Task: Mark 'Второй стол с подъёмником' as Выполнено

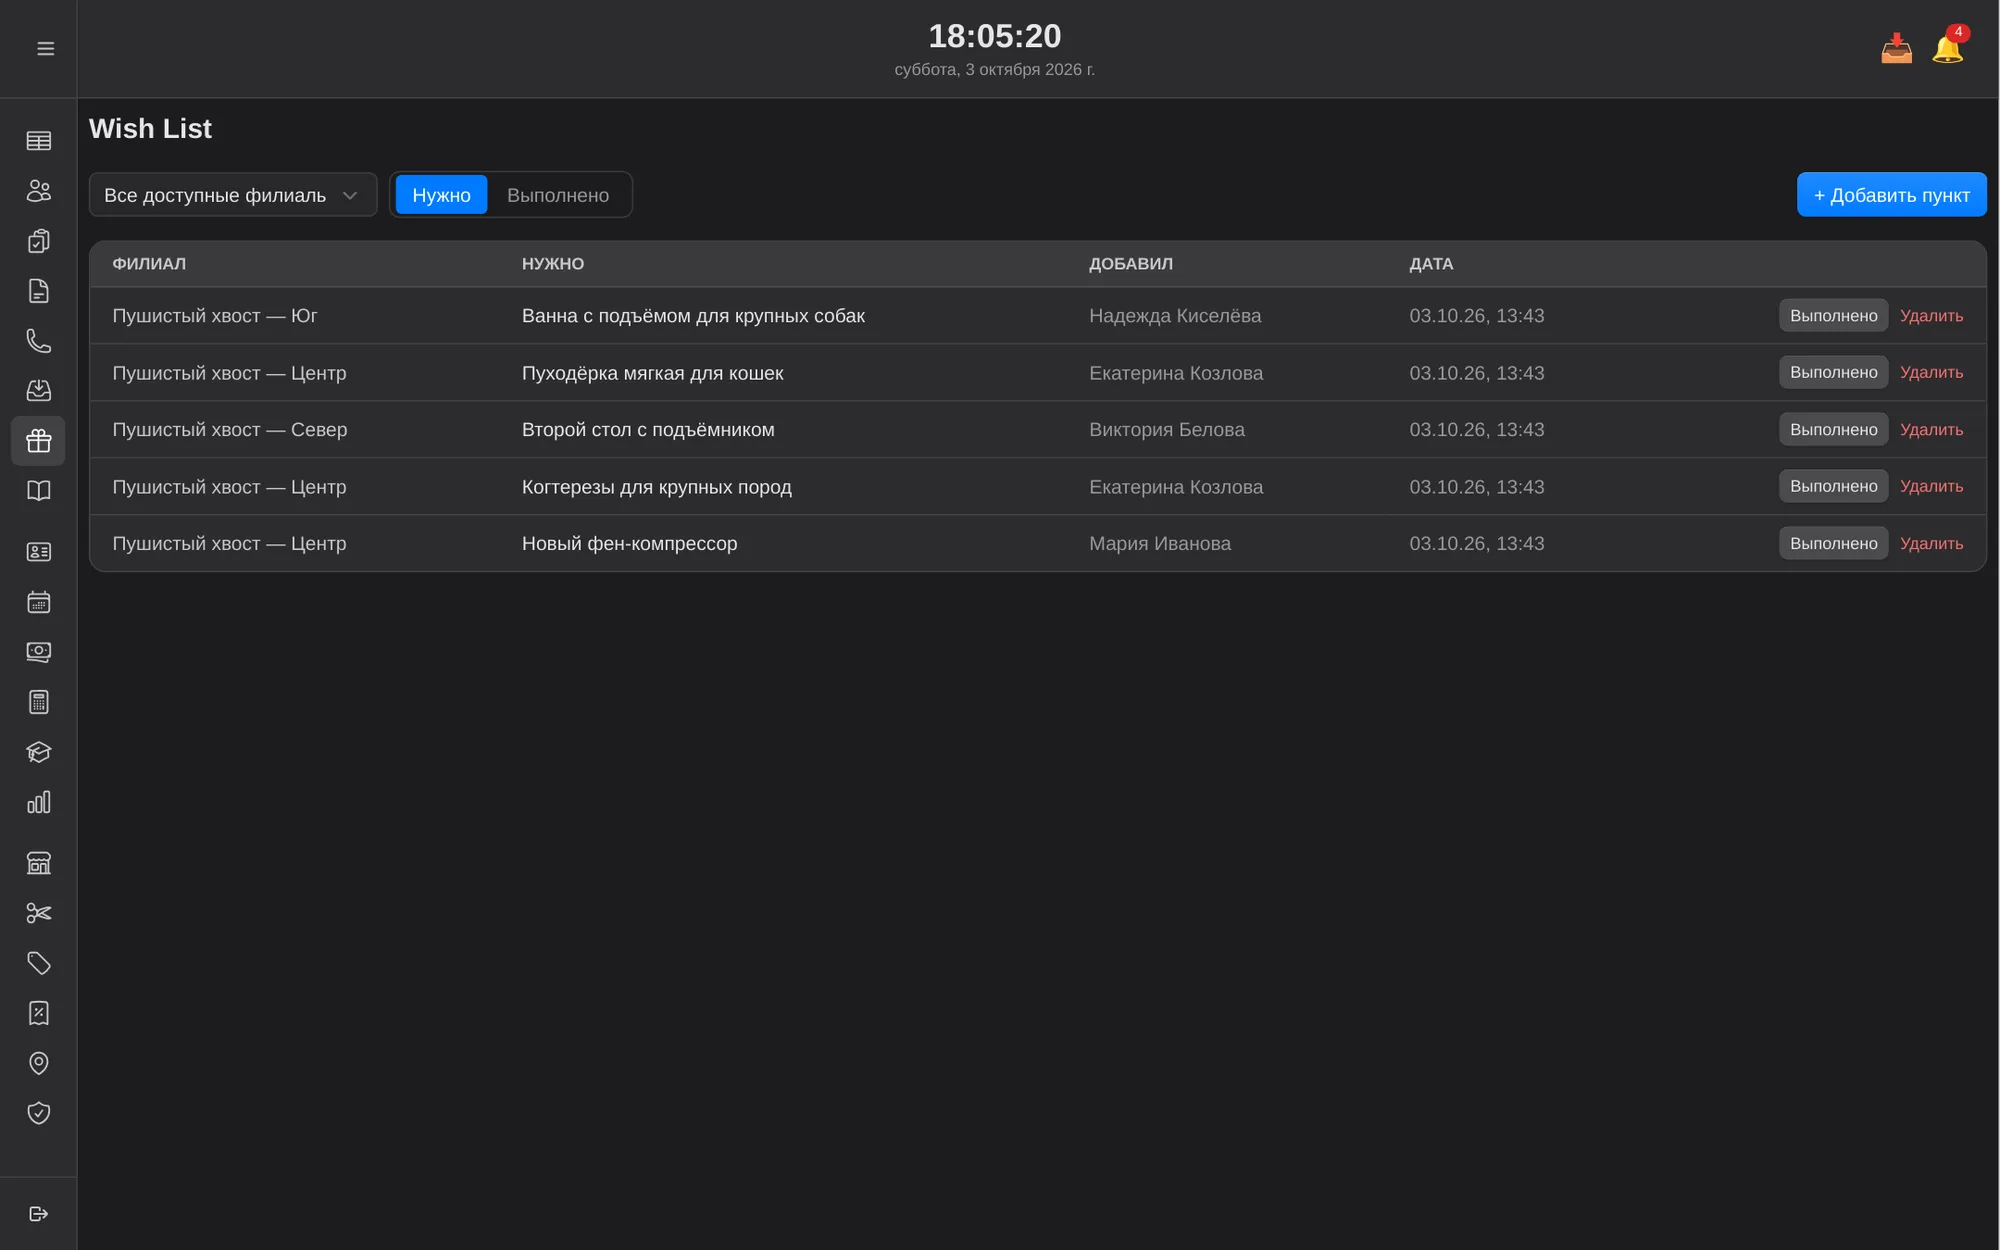Action: pos(1833,429)
